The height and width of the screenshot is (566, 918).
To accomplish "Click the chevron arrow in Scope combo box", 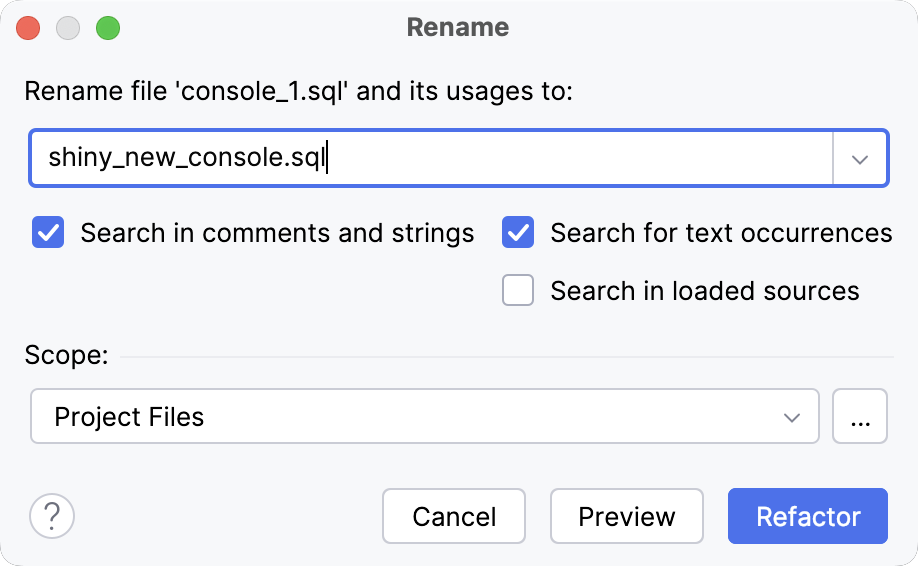I will tap(792, 416).
